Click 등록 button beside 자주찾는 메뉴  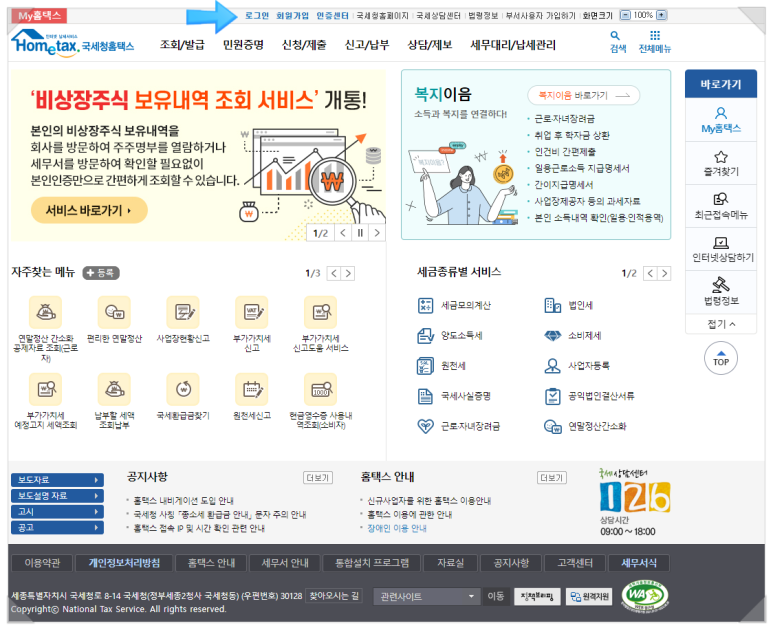click(x=101, y=273)
